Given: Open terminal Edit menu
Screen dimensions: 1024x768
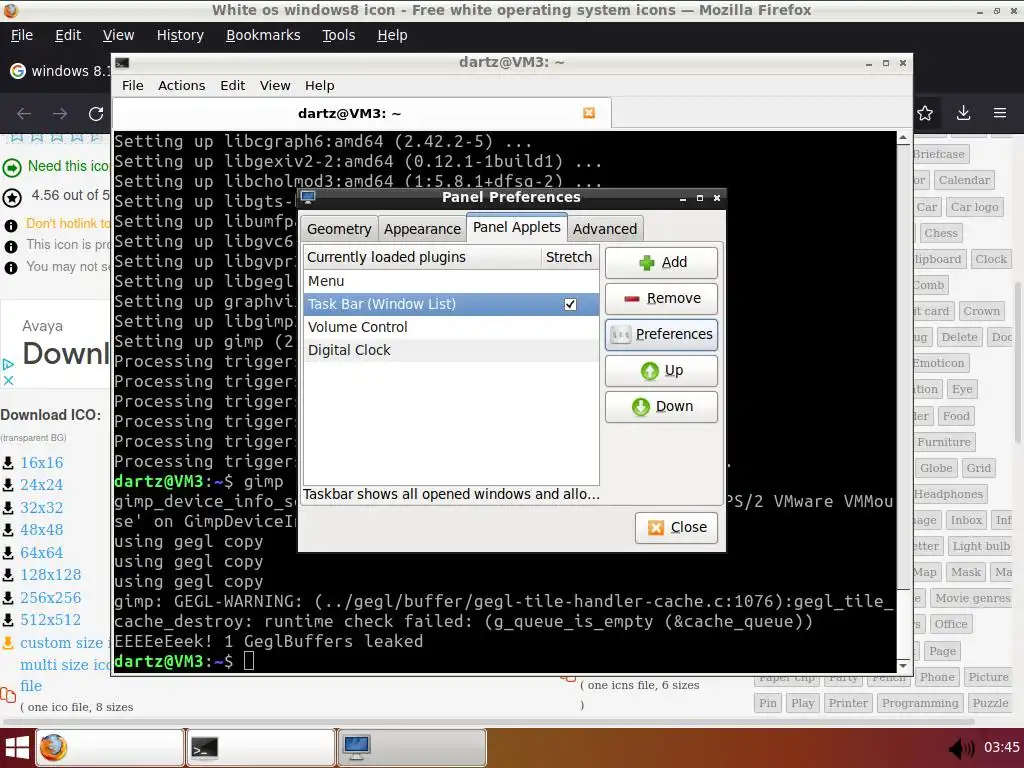Looking at the screenshot, I should pos(232,86).
